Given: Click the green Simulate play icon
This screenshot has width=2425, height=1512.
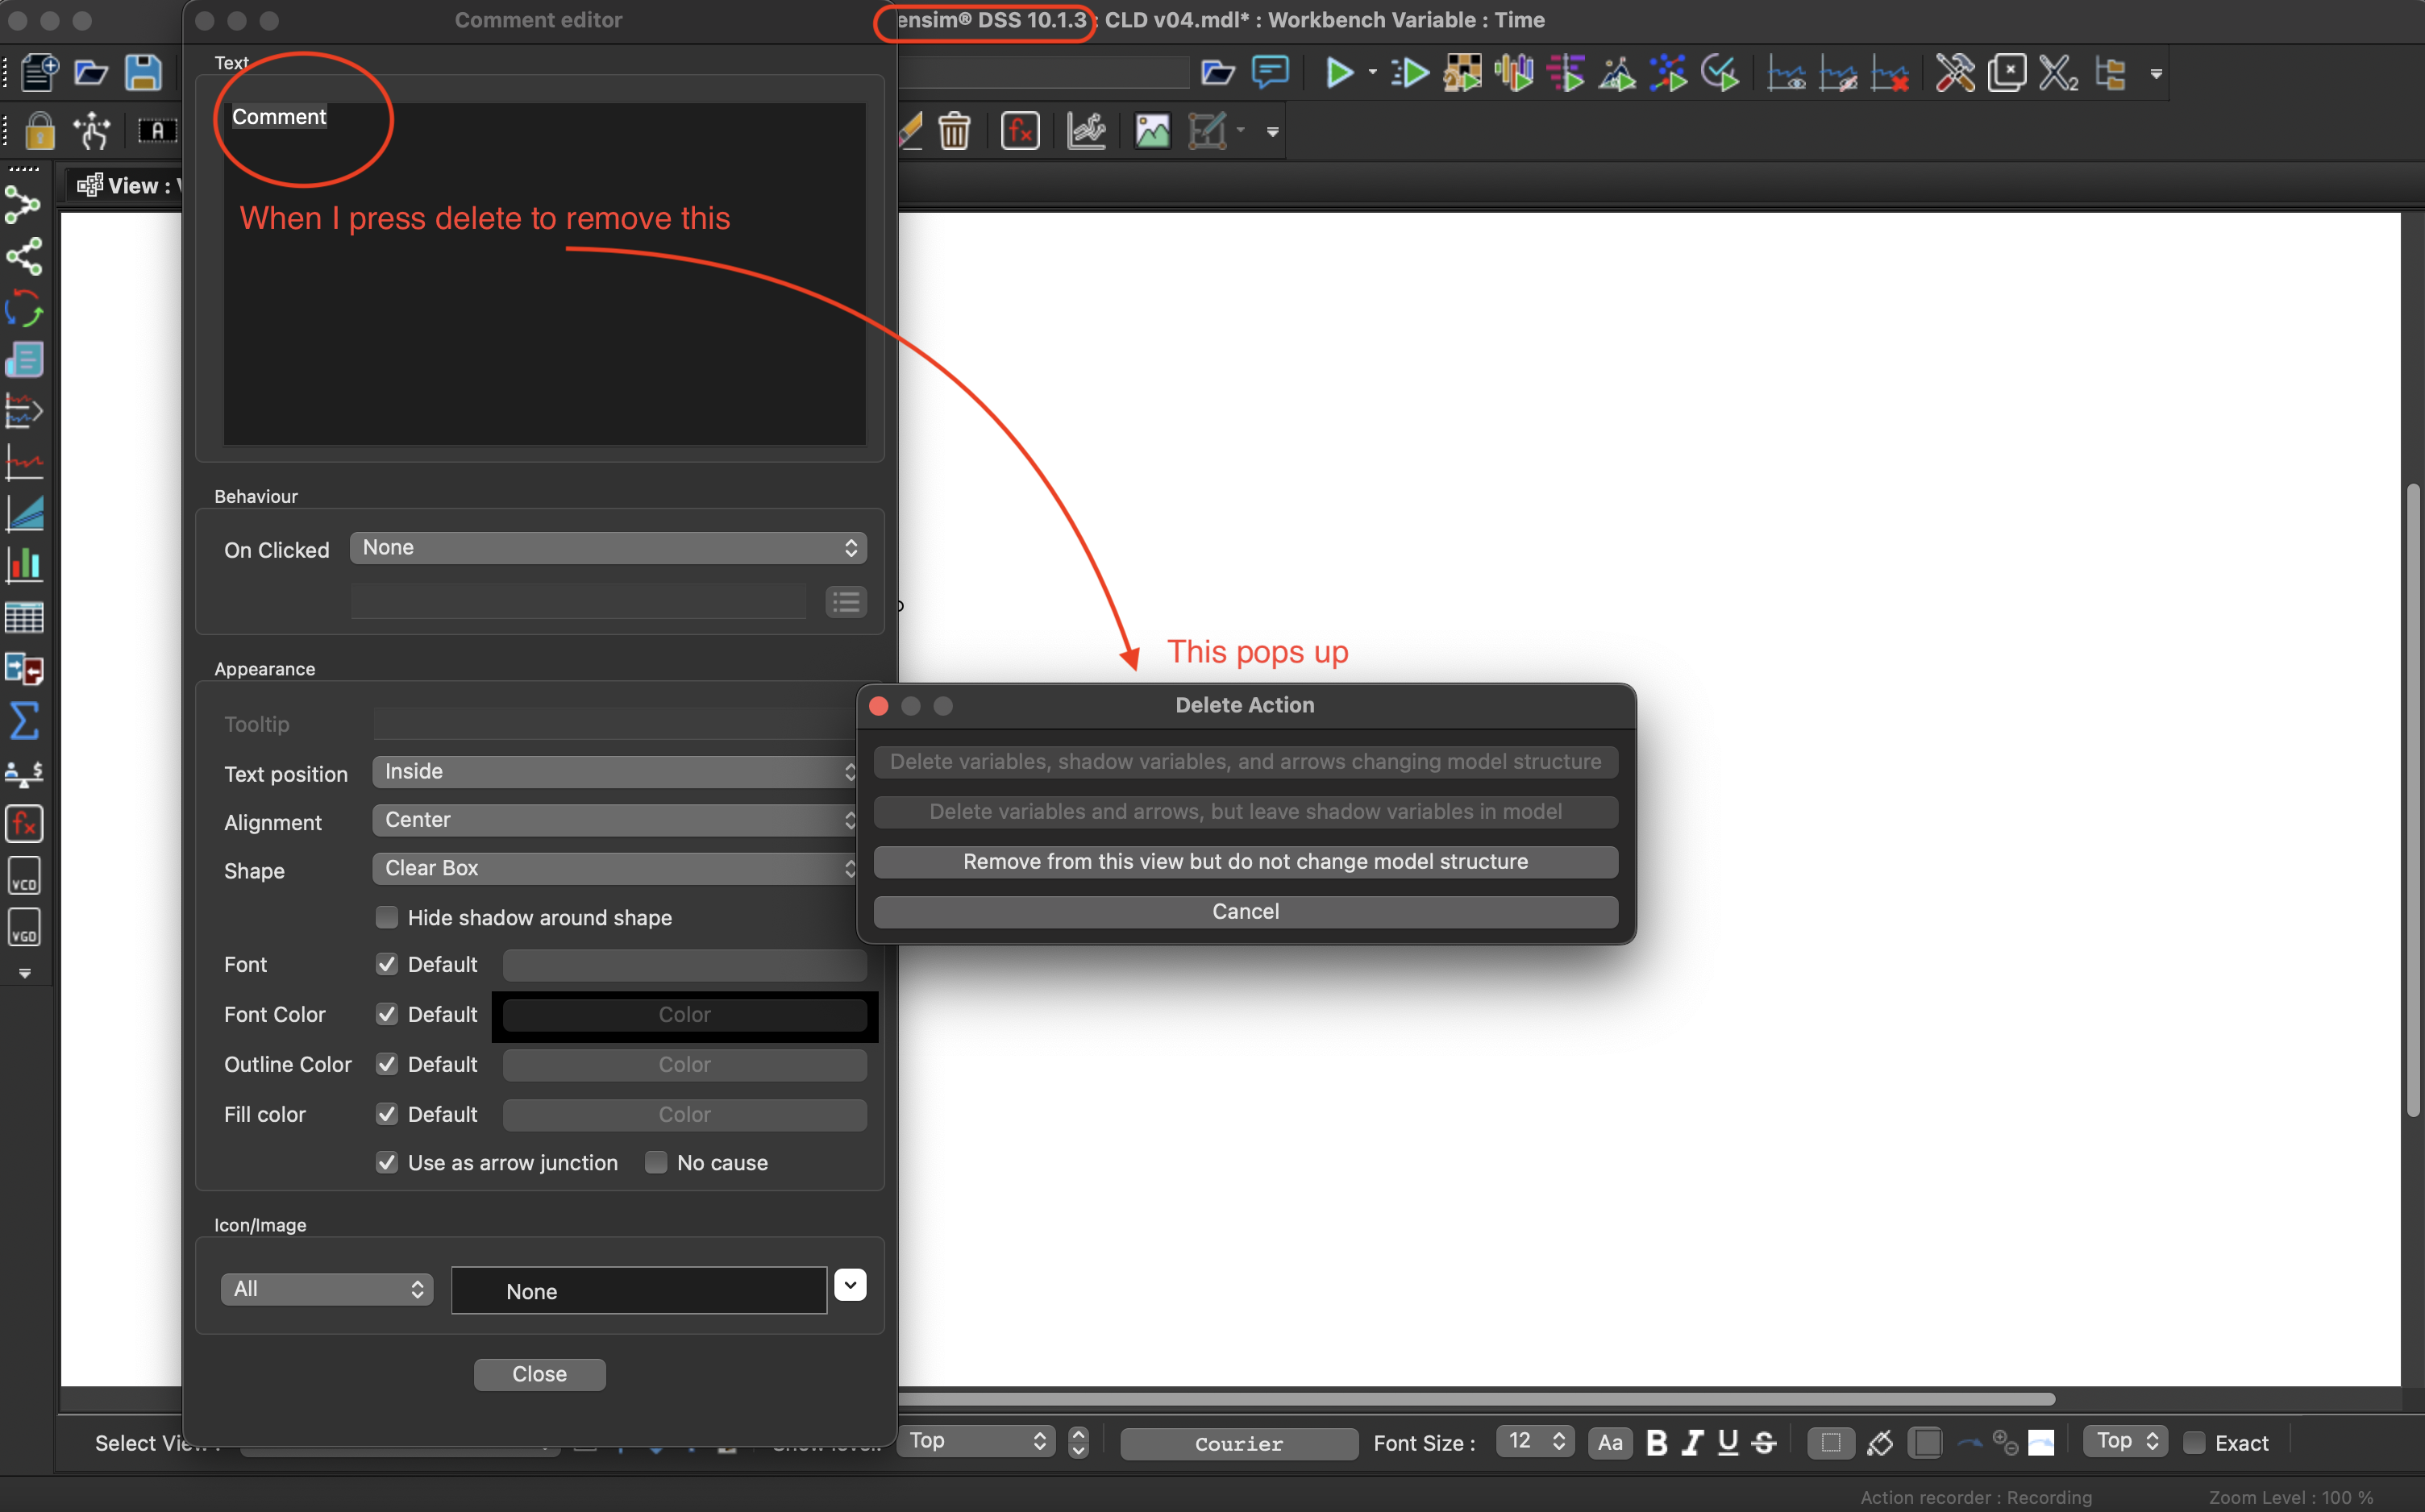Looking at the screenshot, I should point(1339,73).
